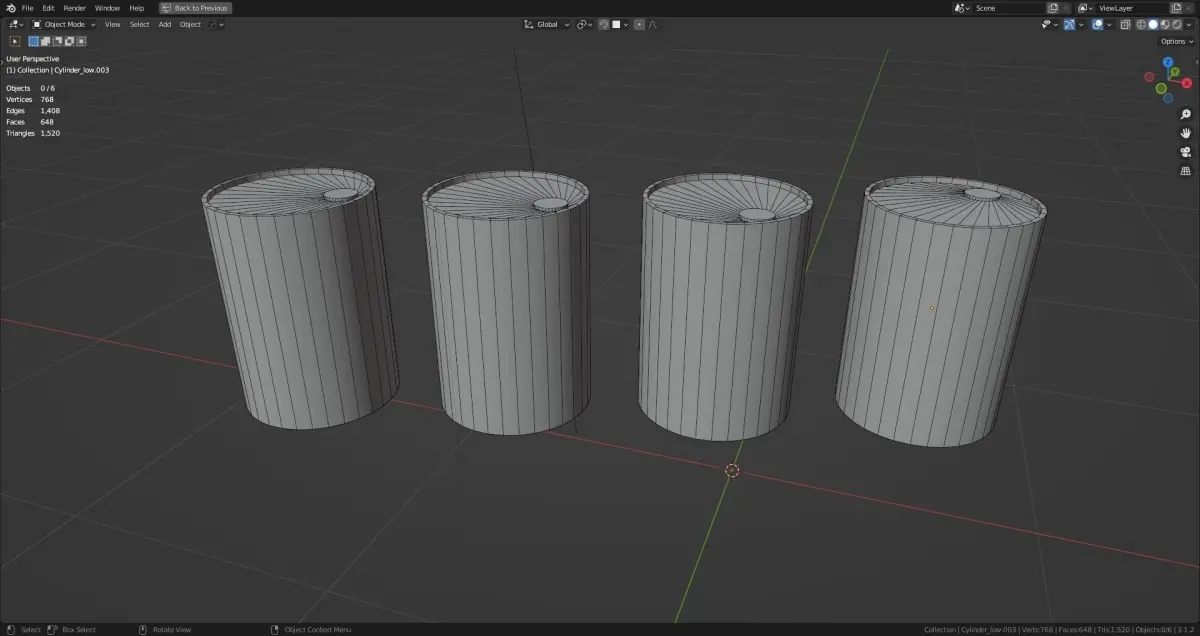Choose the Subtract selection mode
This screenshot has height=636, width=1200.
57,41
